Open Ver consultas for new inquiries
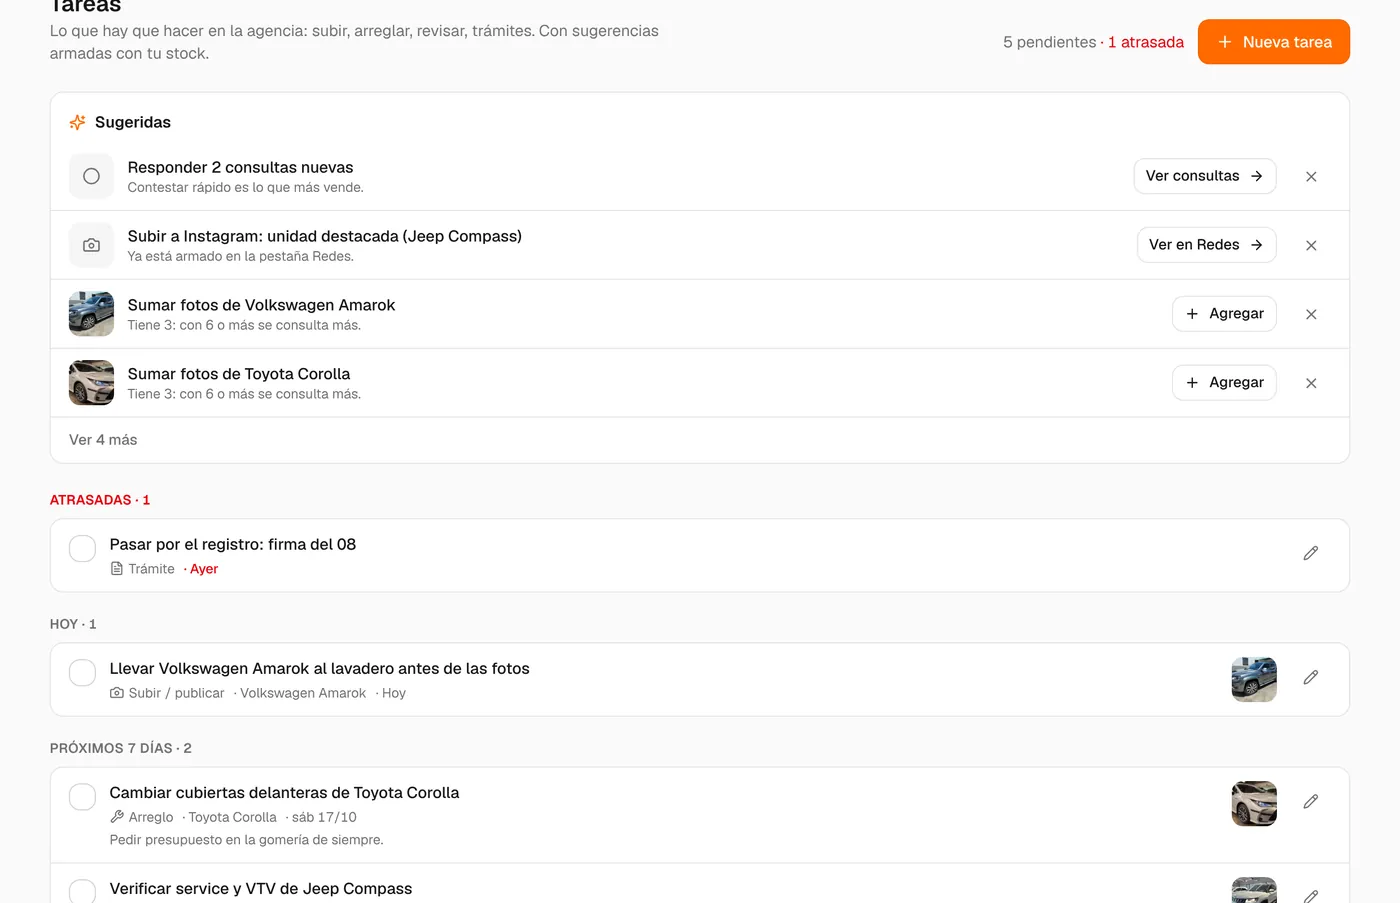This screenshot has width=1400, height=903. point(1204,176)
